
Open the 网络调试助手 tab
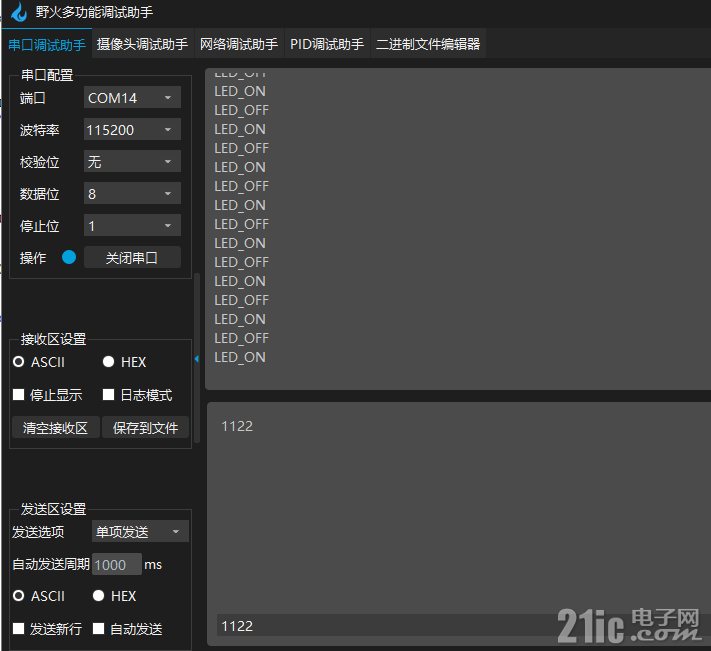(x=239, y=44)
